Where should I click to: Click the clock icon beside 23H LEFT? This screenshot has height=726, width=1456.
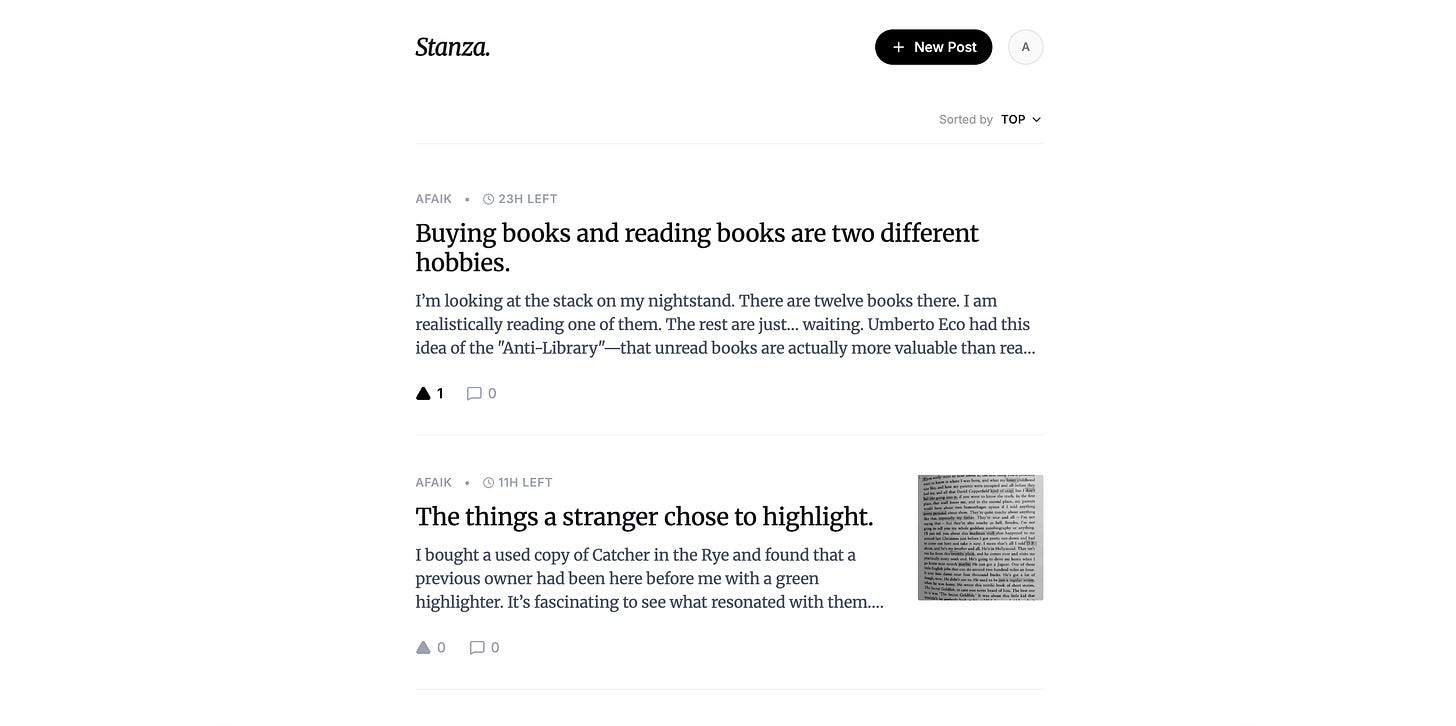pos(488,198)
